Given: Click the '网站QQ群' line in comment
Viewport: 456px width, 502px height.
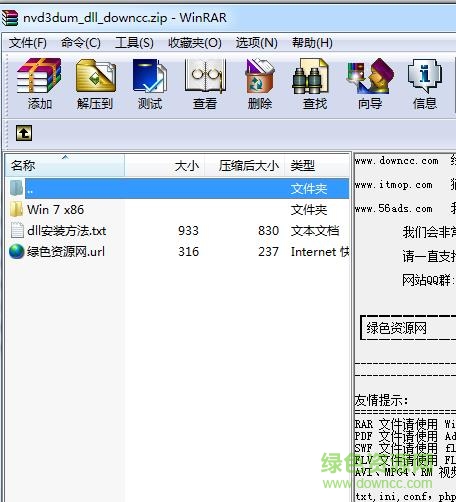Looking at the screenshot, I should (x=428, y=280).
